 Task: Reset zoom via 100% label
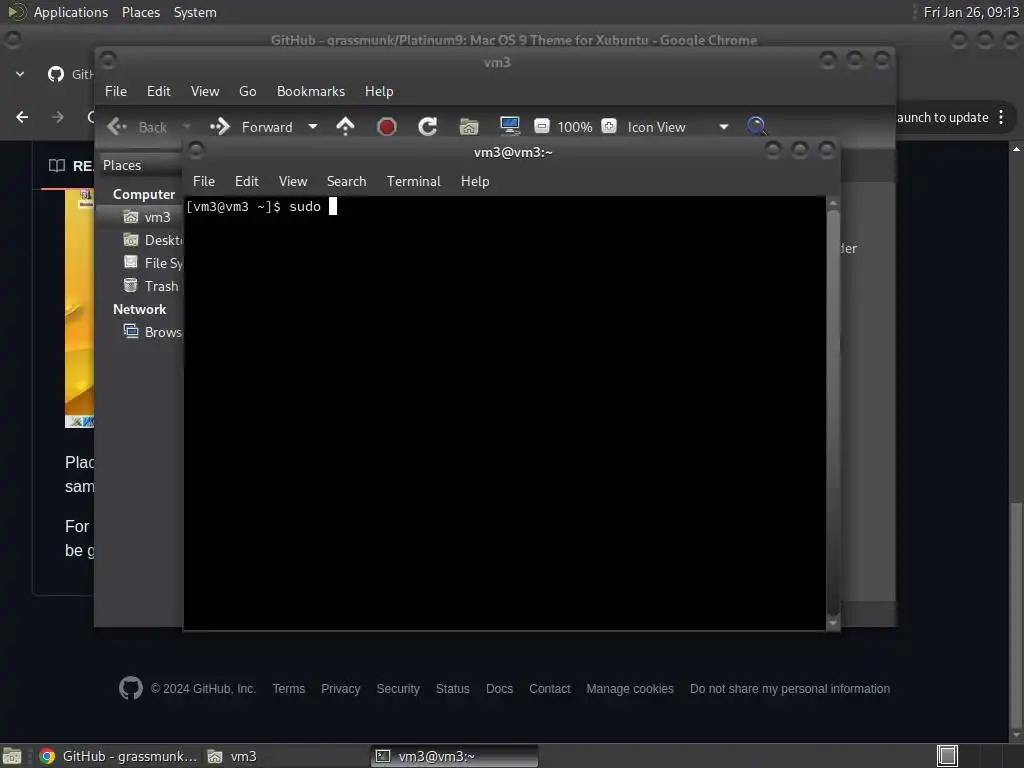575,127
